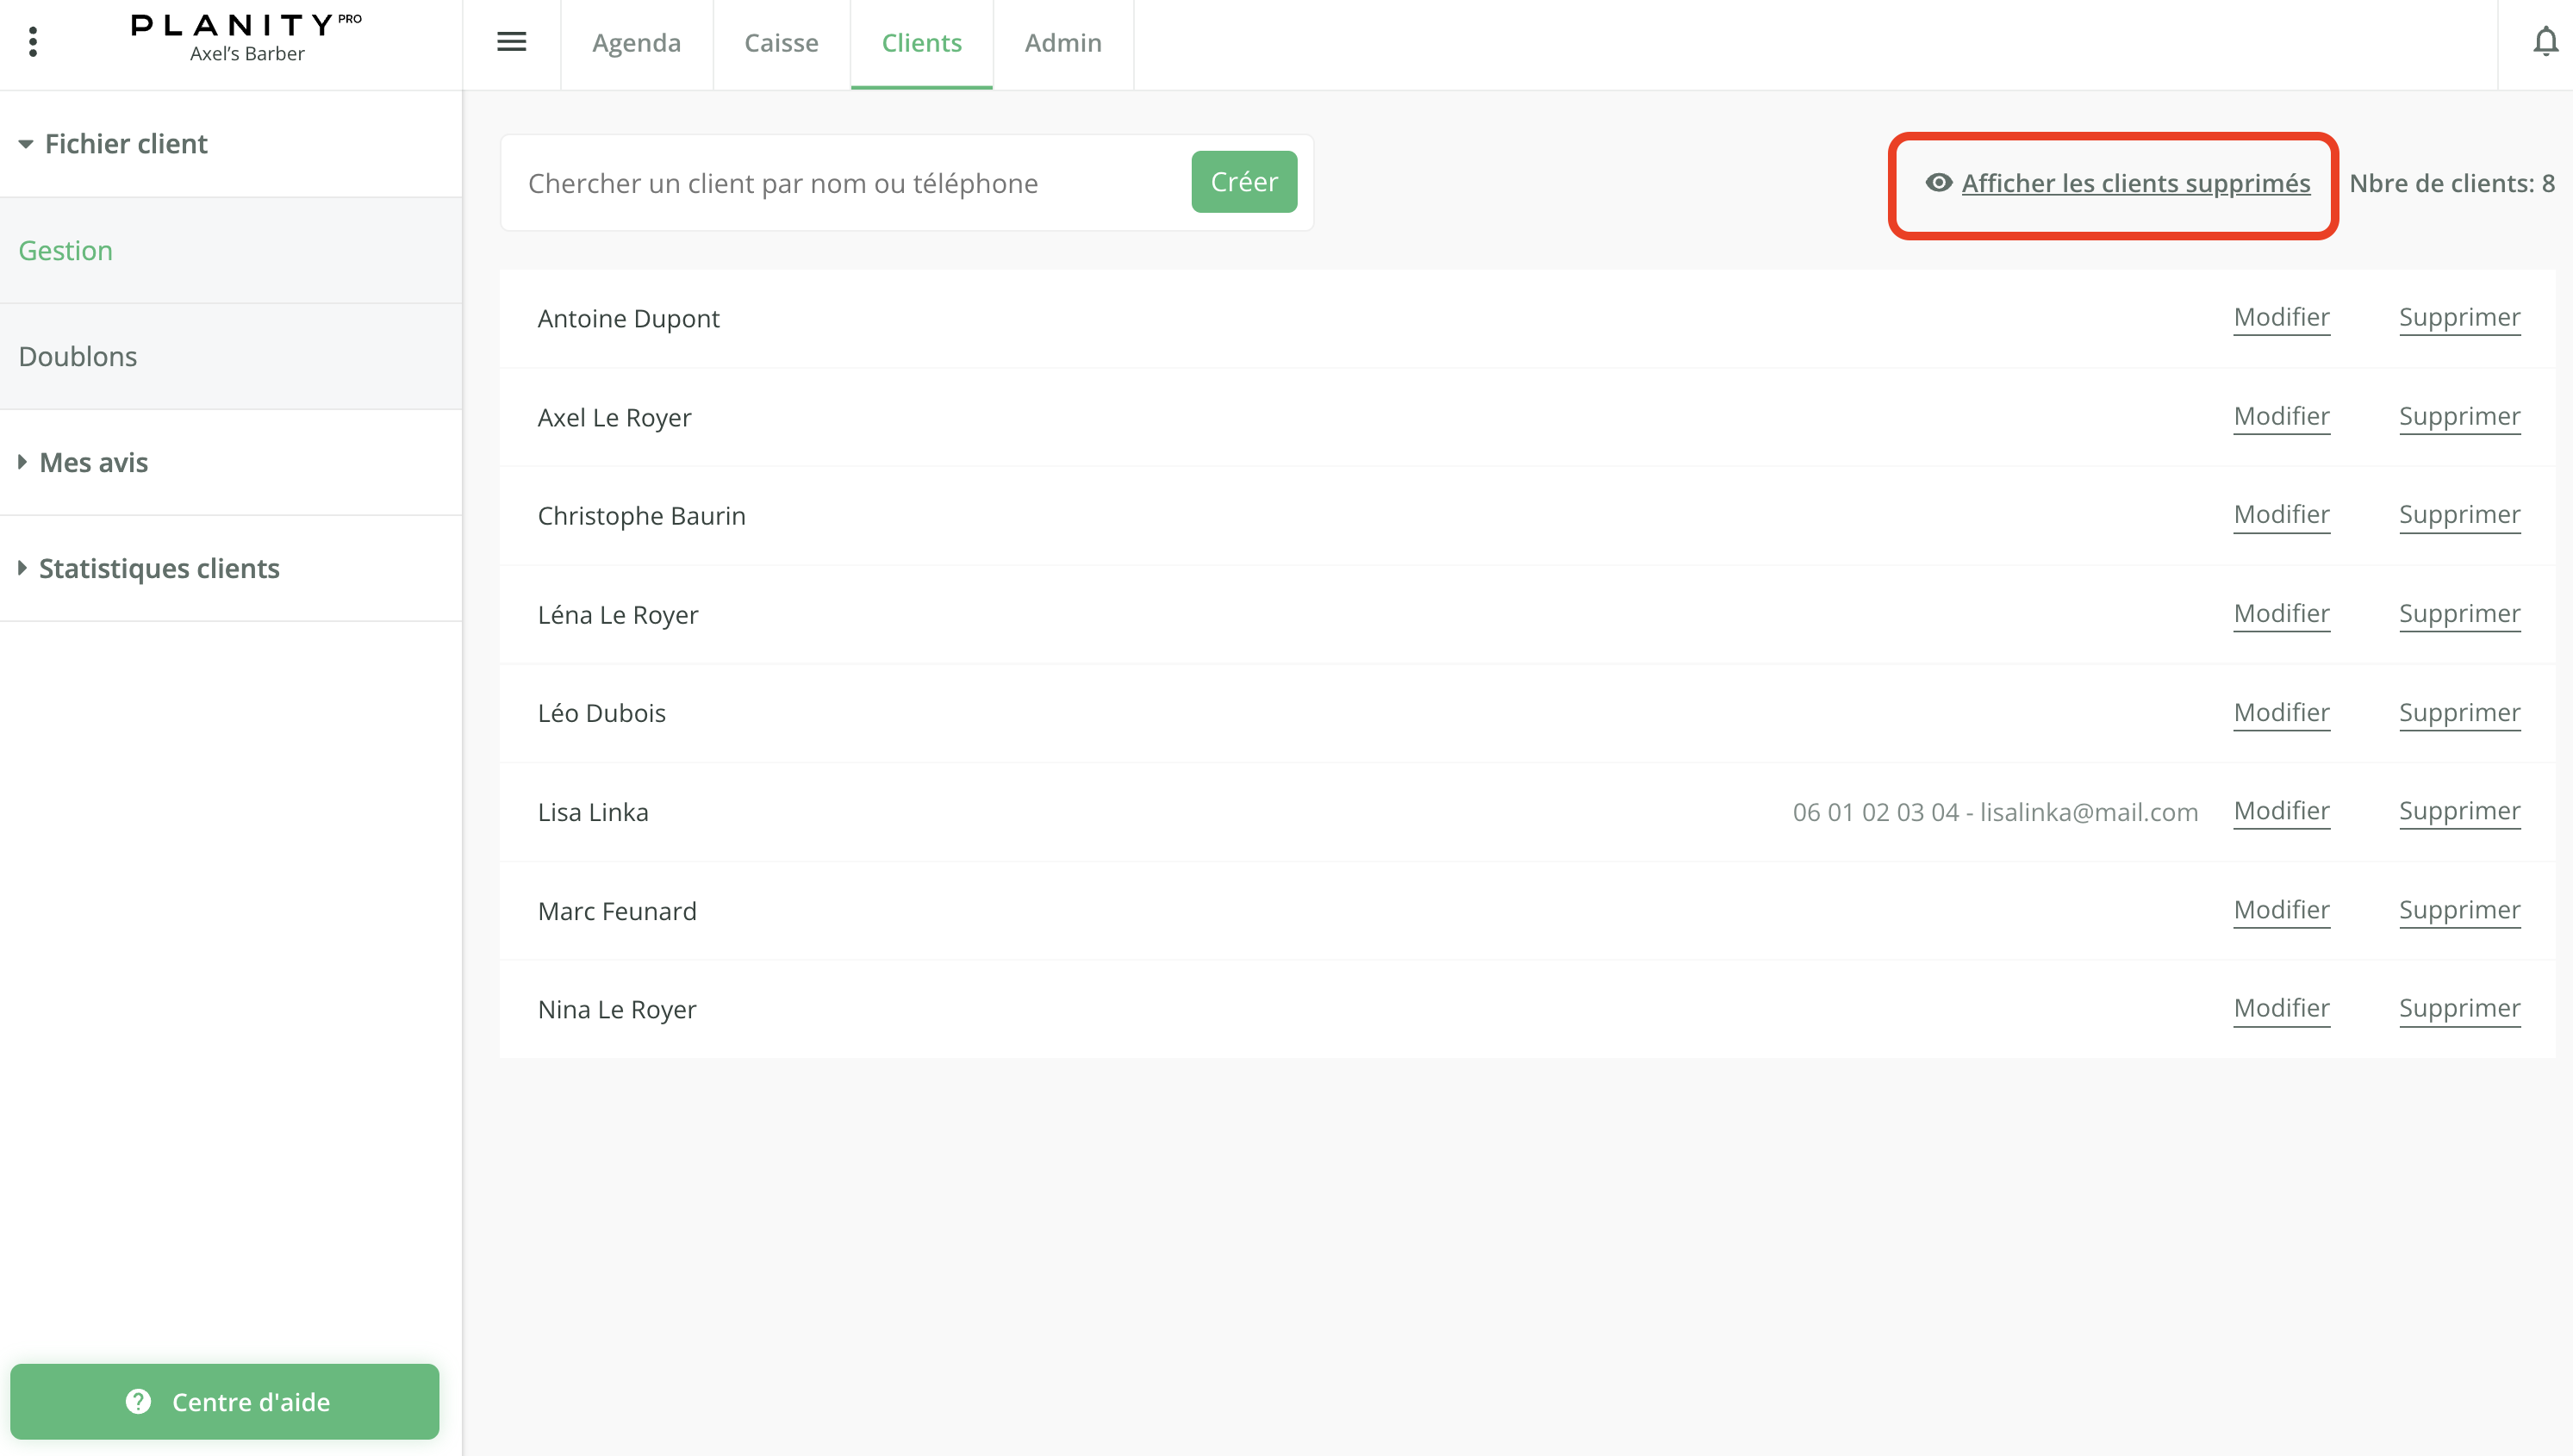
Task: Click the eye icon for deleted clients
Action: pyautogui.click(x=1938, y=183)
